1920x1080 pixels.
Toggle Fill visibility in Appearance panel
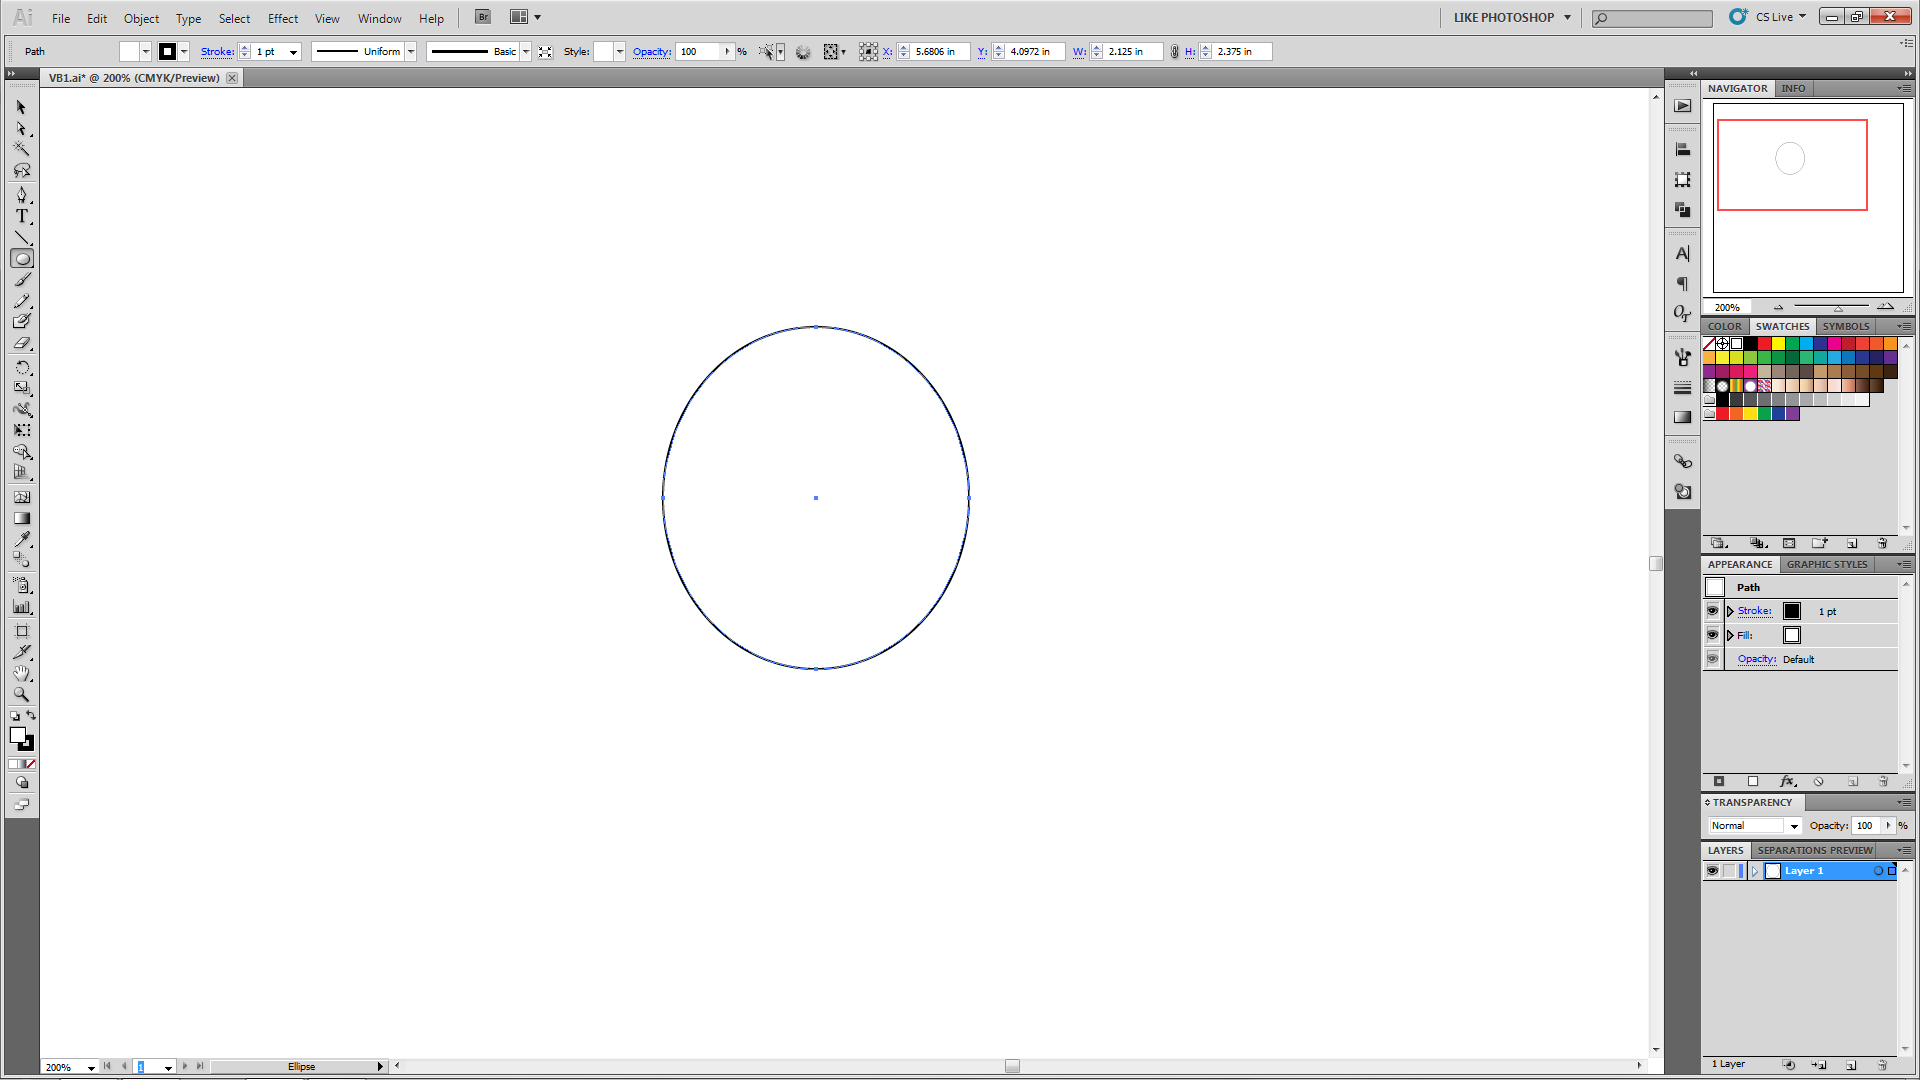(x=1712, y=635)
